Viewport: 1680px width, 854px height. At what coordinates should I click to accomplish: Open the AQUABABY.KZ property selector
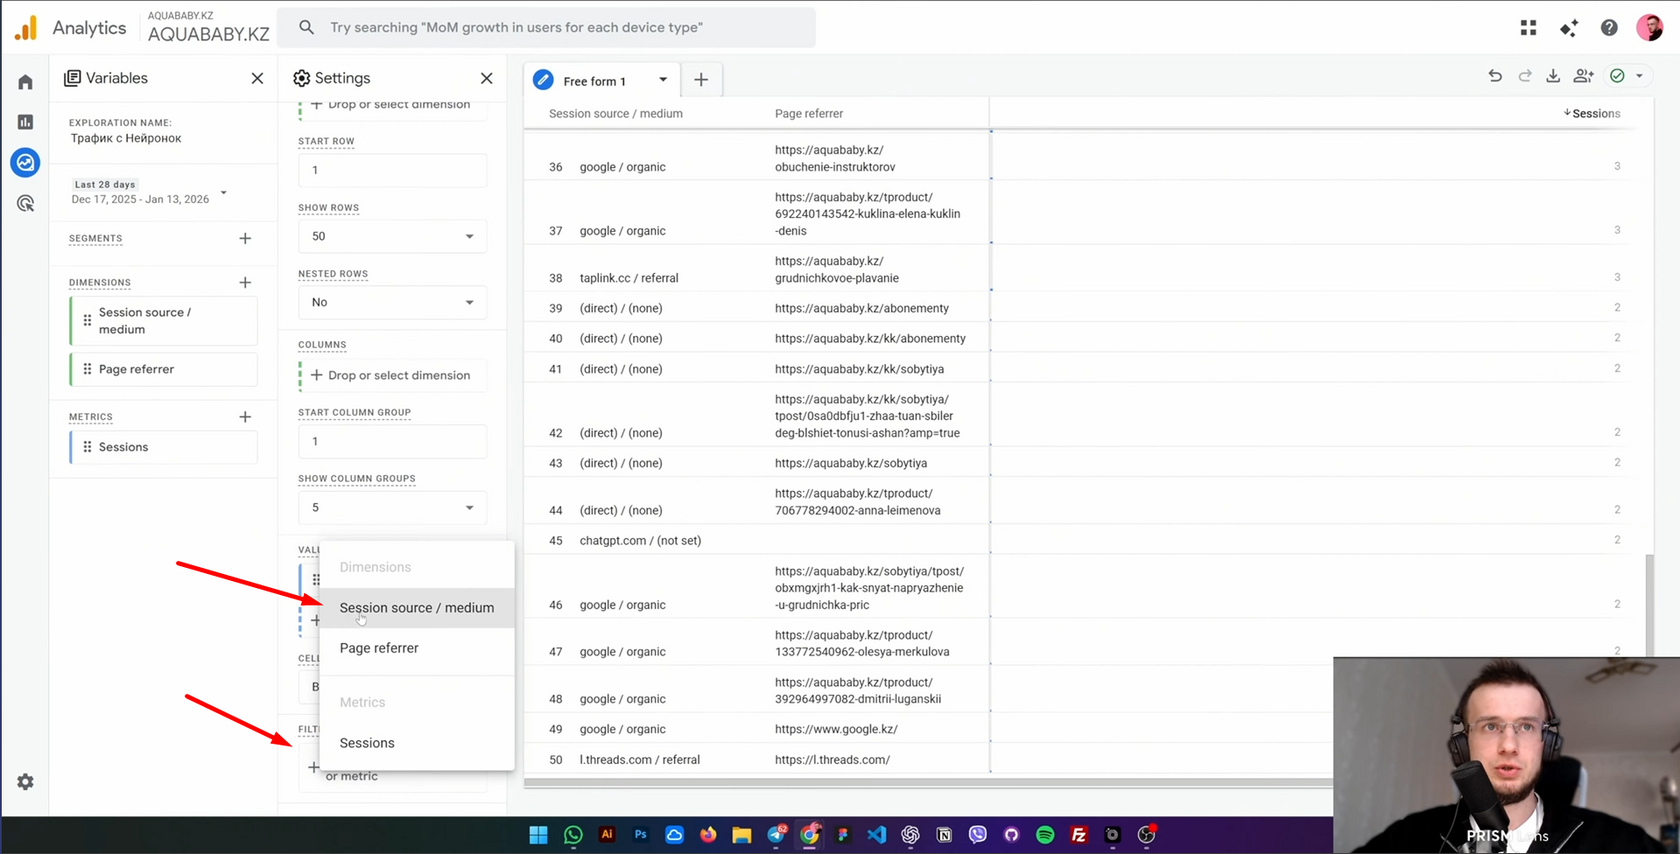pyautogui.click(x=208, y=28)
